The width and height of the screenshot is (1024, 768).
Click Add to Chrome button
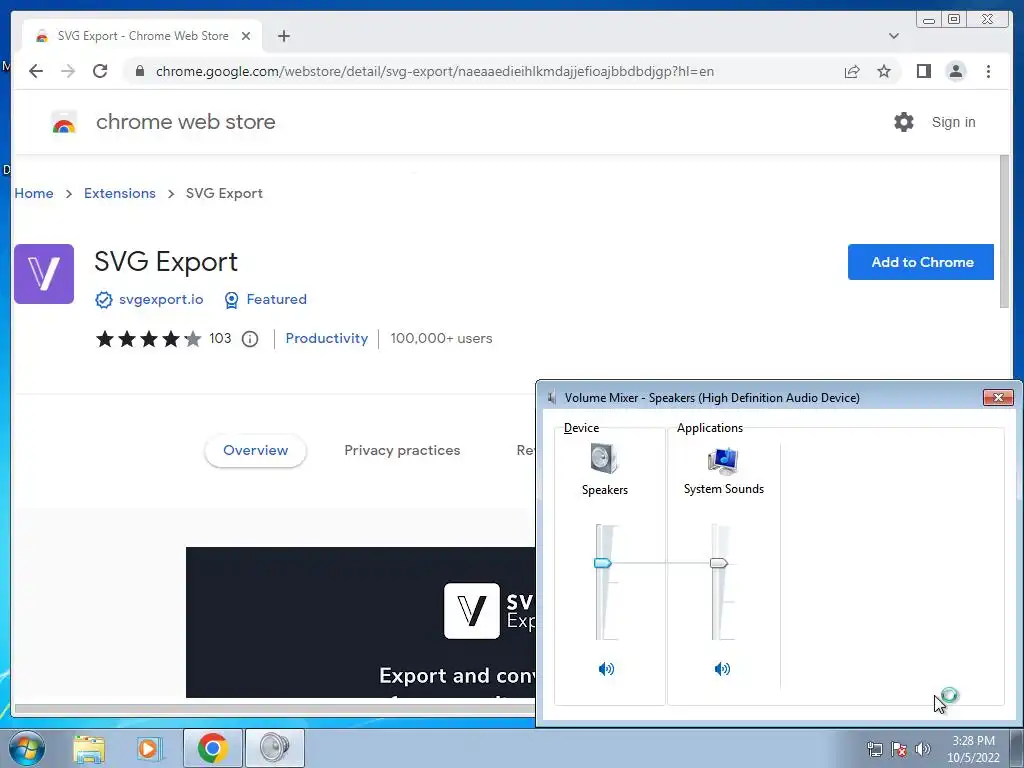(x=921, y=262)
